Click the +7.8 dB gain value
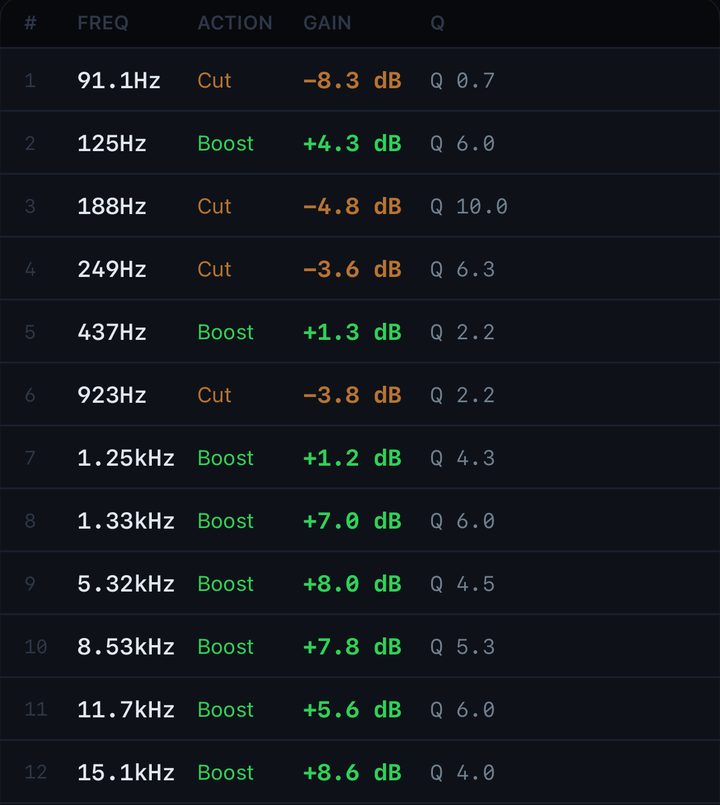The image size is (720, 805). pos(352,647)
